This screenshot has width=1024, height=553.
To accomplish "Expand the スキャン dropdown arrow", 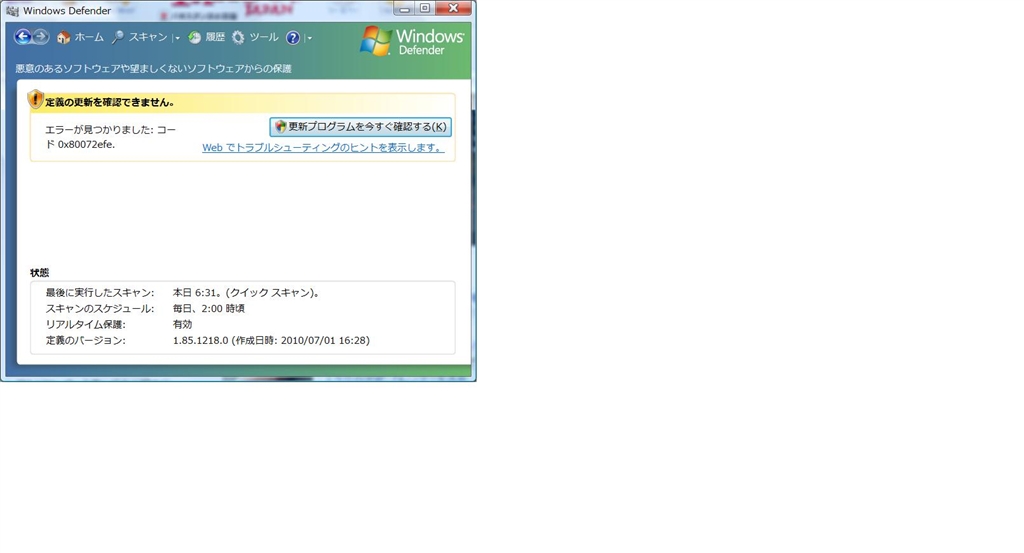I will click(x=177, y=38).
